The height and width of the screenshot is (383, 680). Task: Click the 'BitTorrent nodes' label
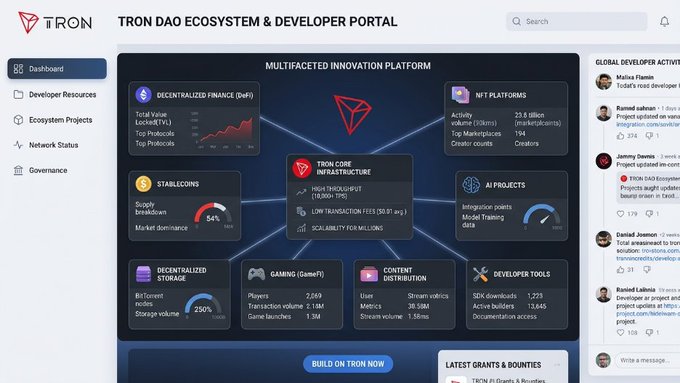[x=149, y=300]
